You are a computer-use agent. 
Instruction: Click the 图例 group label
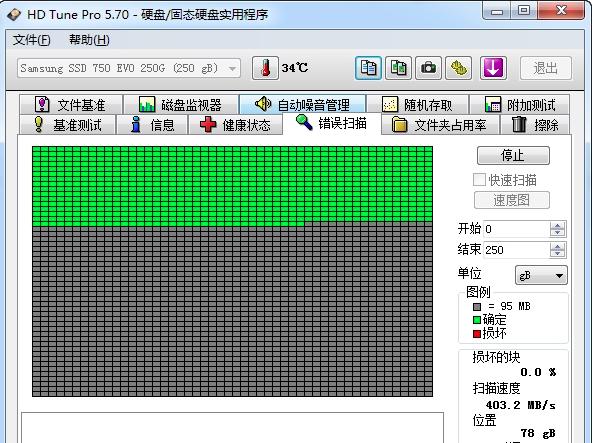point(478,292)
